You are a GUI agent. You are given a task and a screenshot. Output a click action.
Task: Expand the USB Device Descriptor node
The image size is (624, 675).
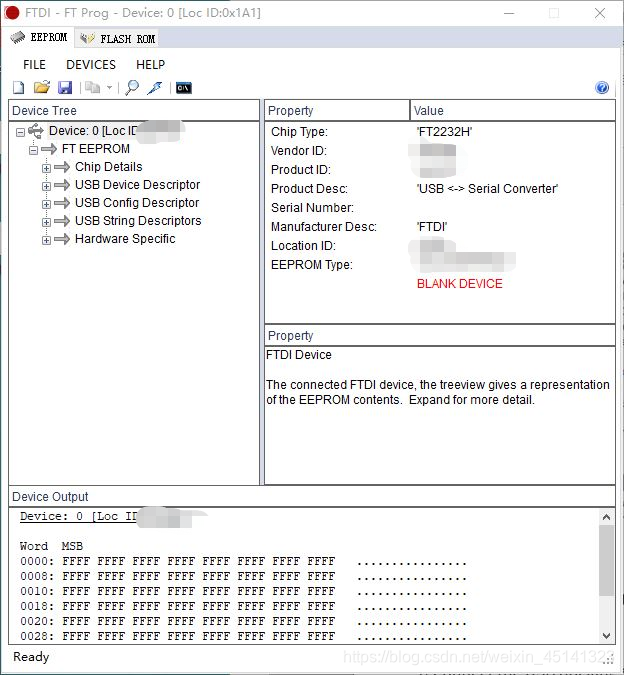[x=46, y=186]
